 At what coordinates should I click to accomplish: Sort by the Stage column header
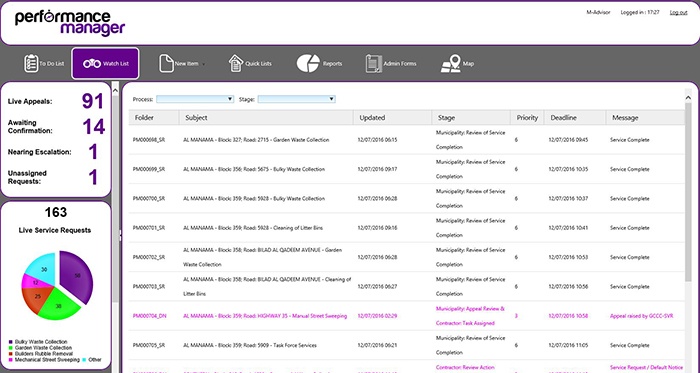(x=471, y=118)
